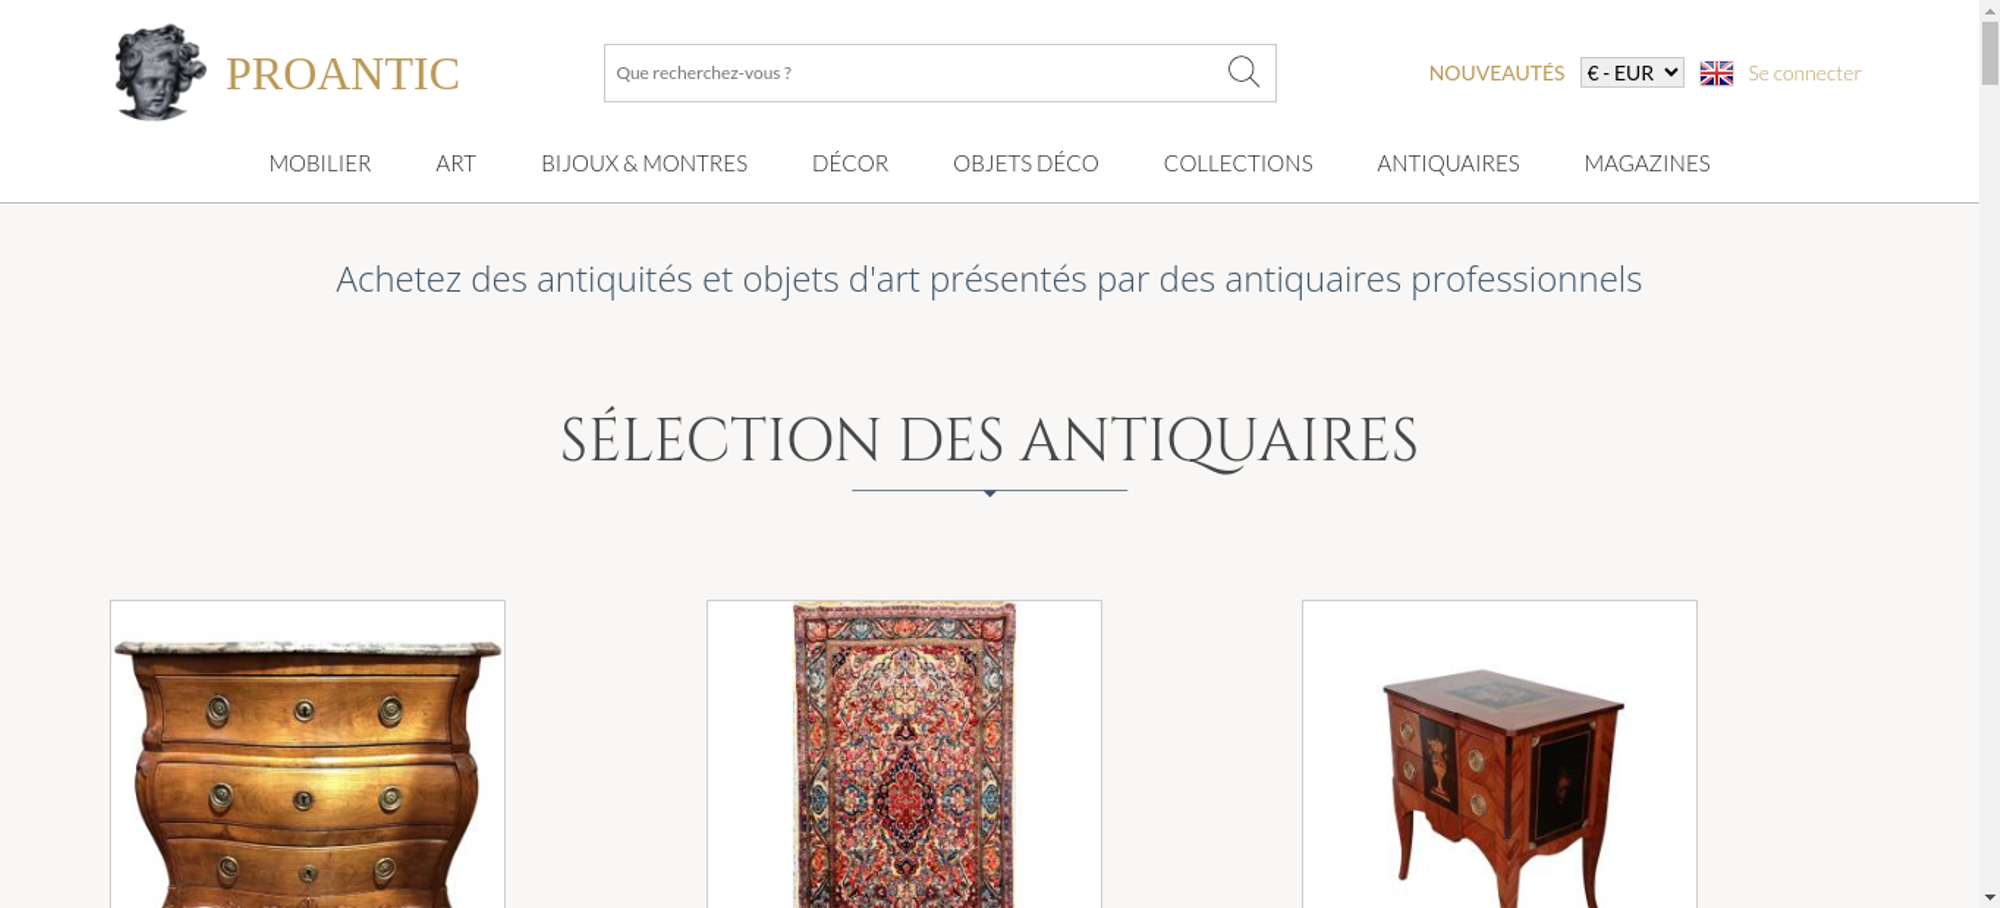
Task: Go to the ANTIQUAIRES section
Action: tap(1447, 163)
